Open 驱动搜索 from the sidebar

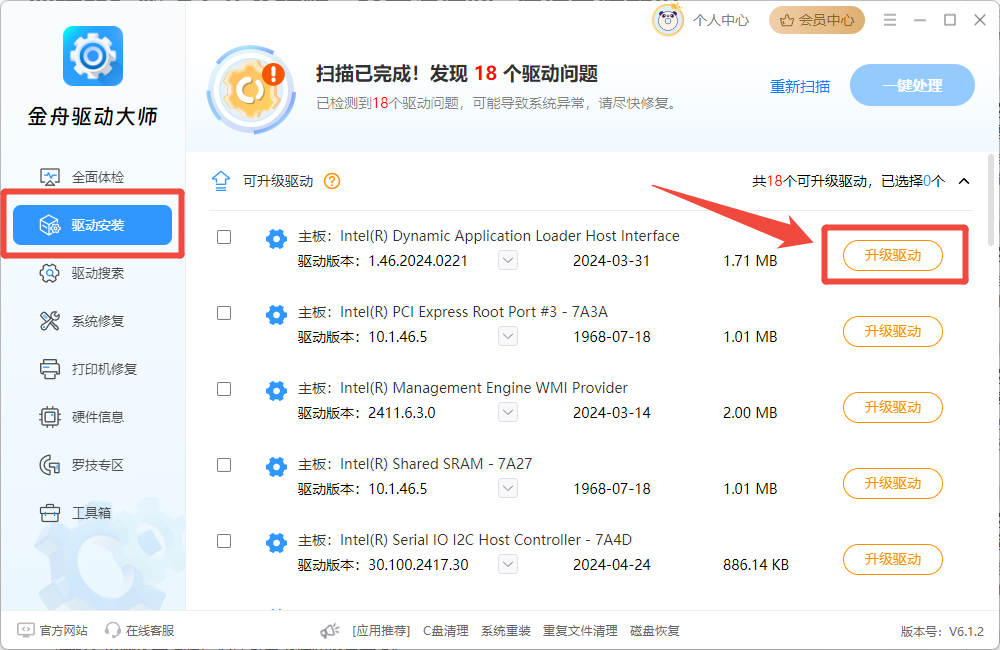(92, 273)
